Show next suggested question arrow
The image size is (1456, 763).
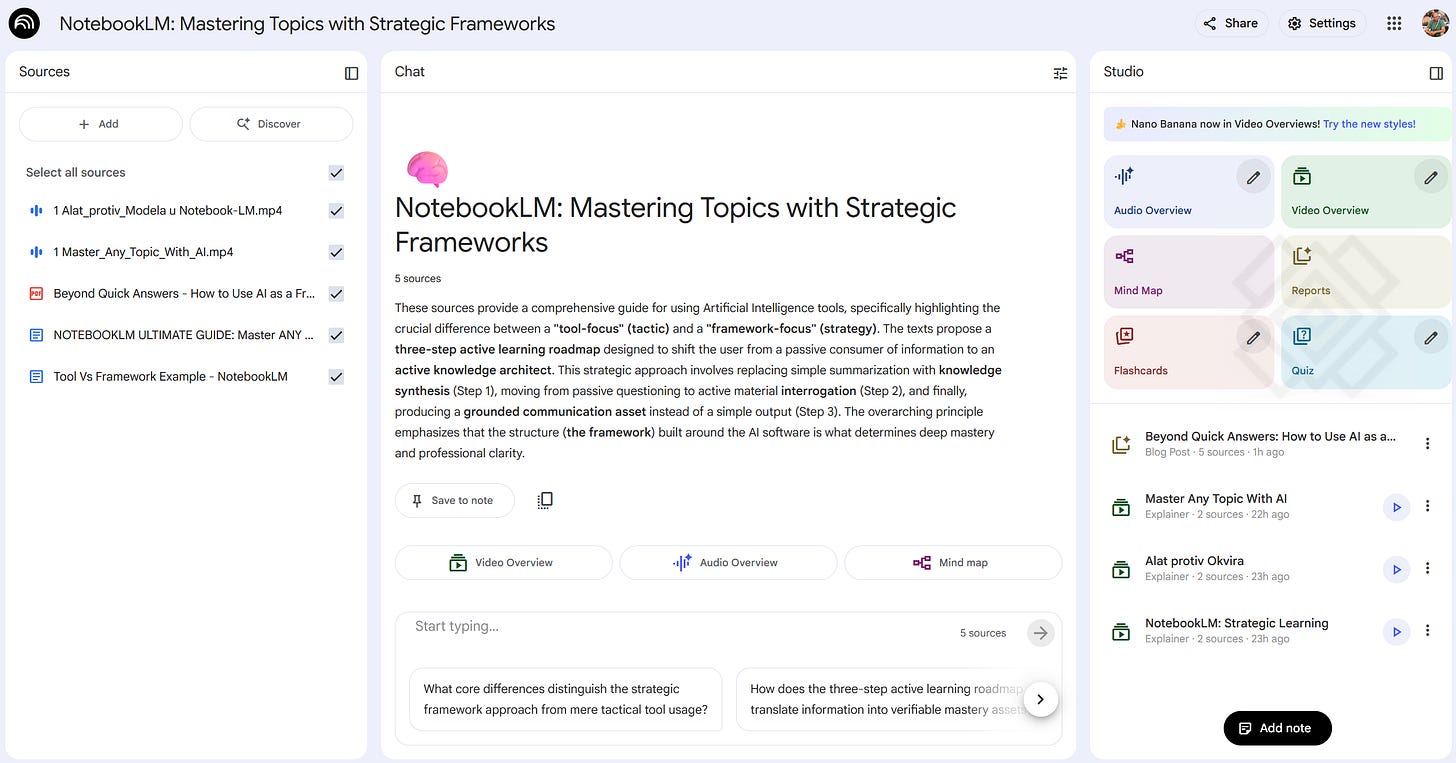click(x=1040, y=699)
